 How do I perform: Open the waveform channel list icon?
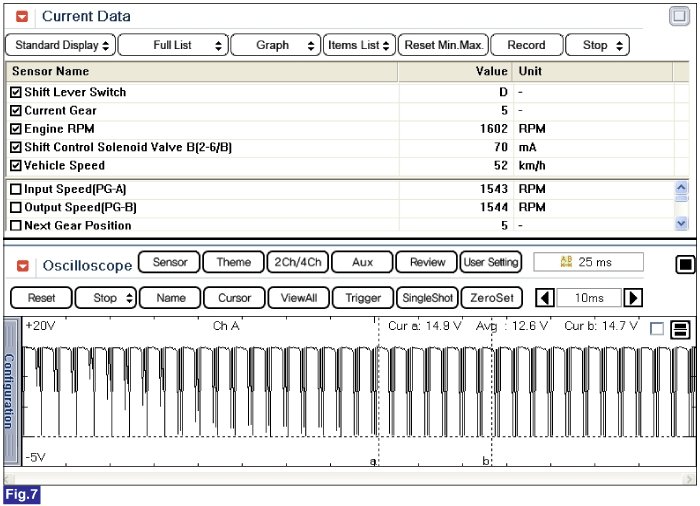[x=679, y=329]
